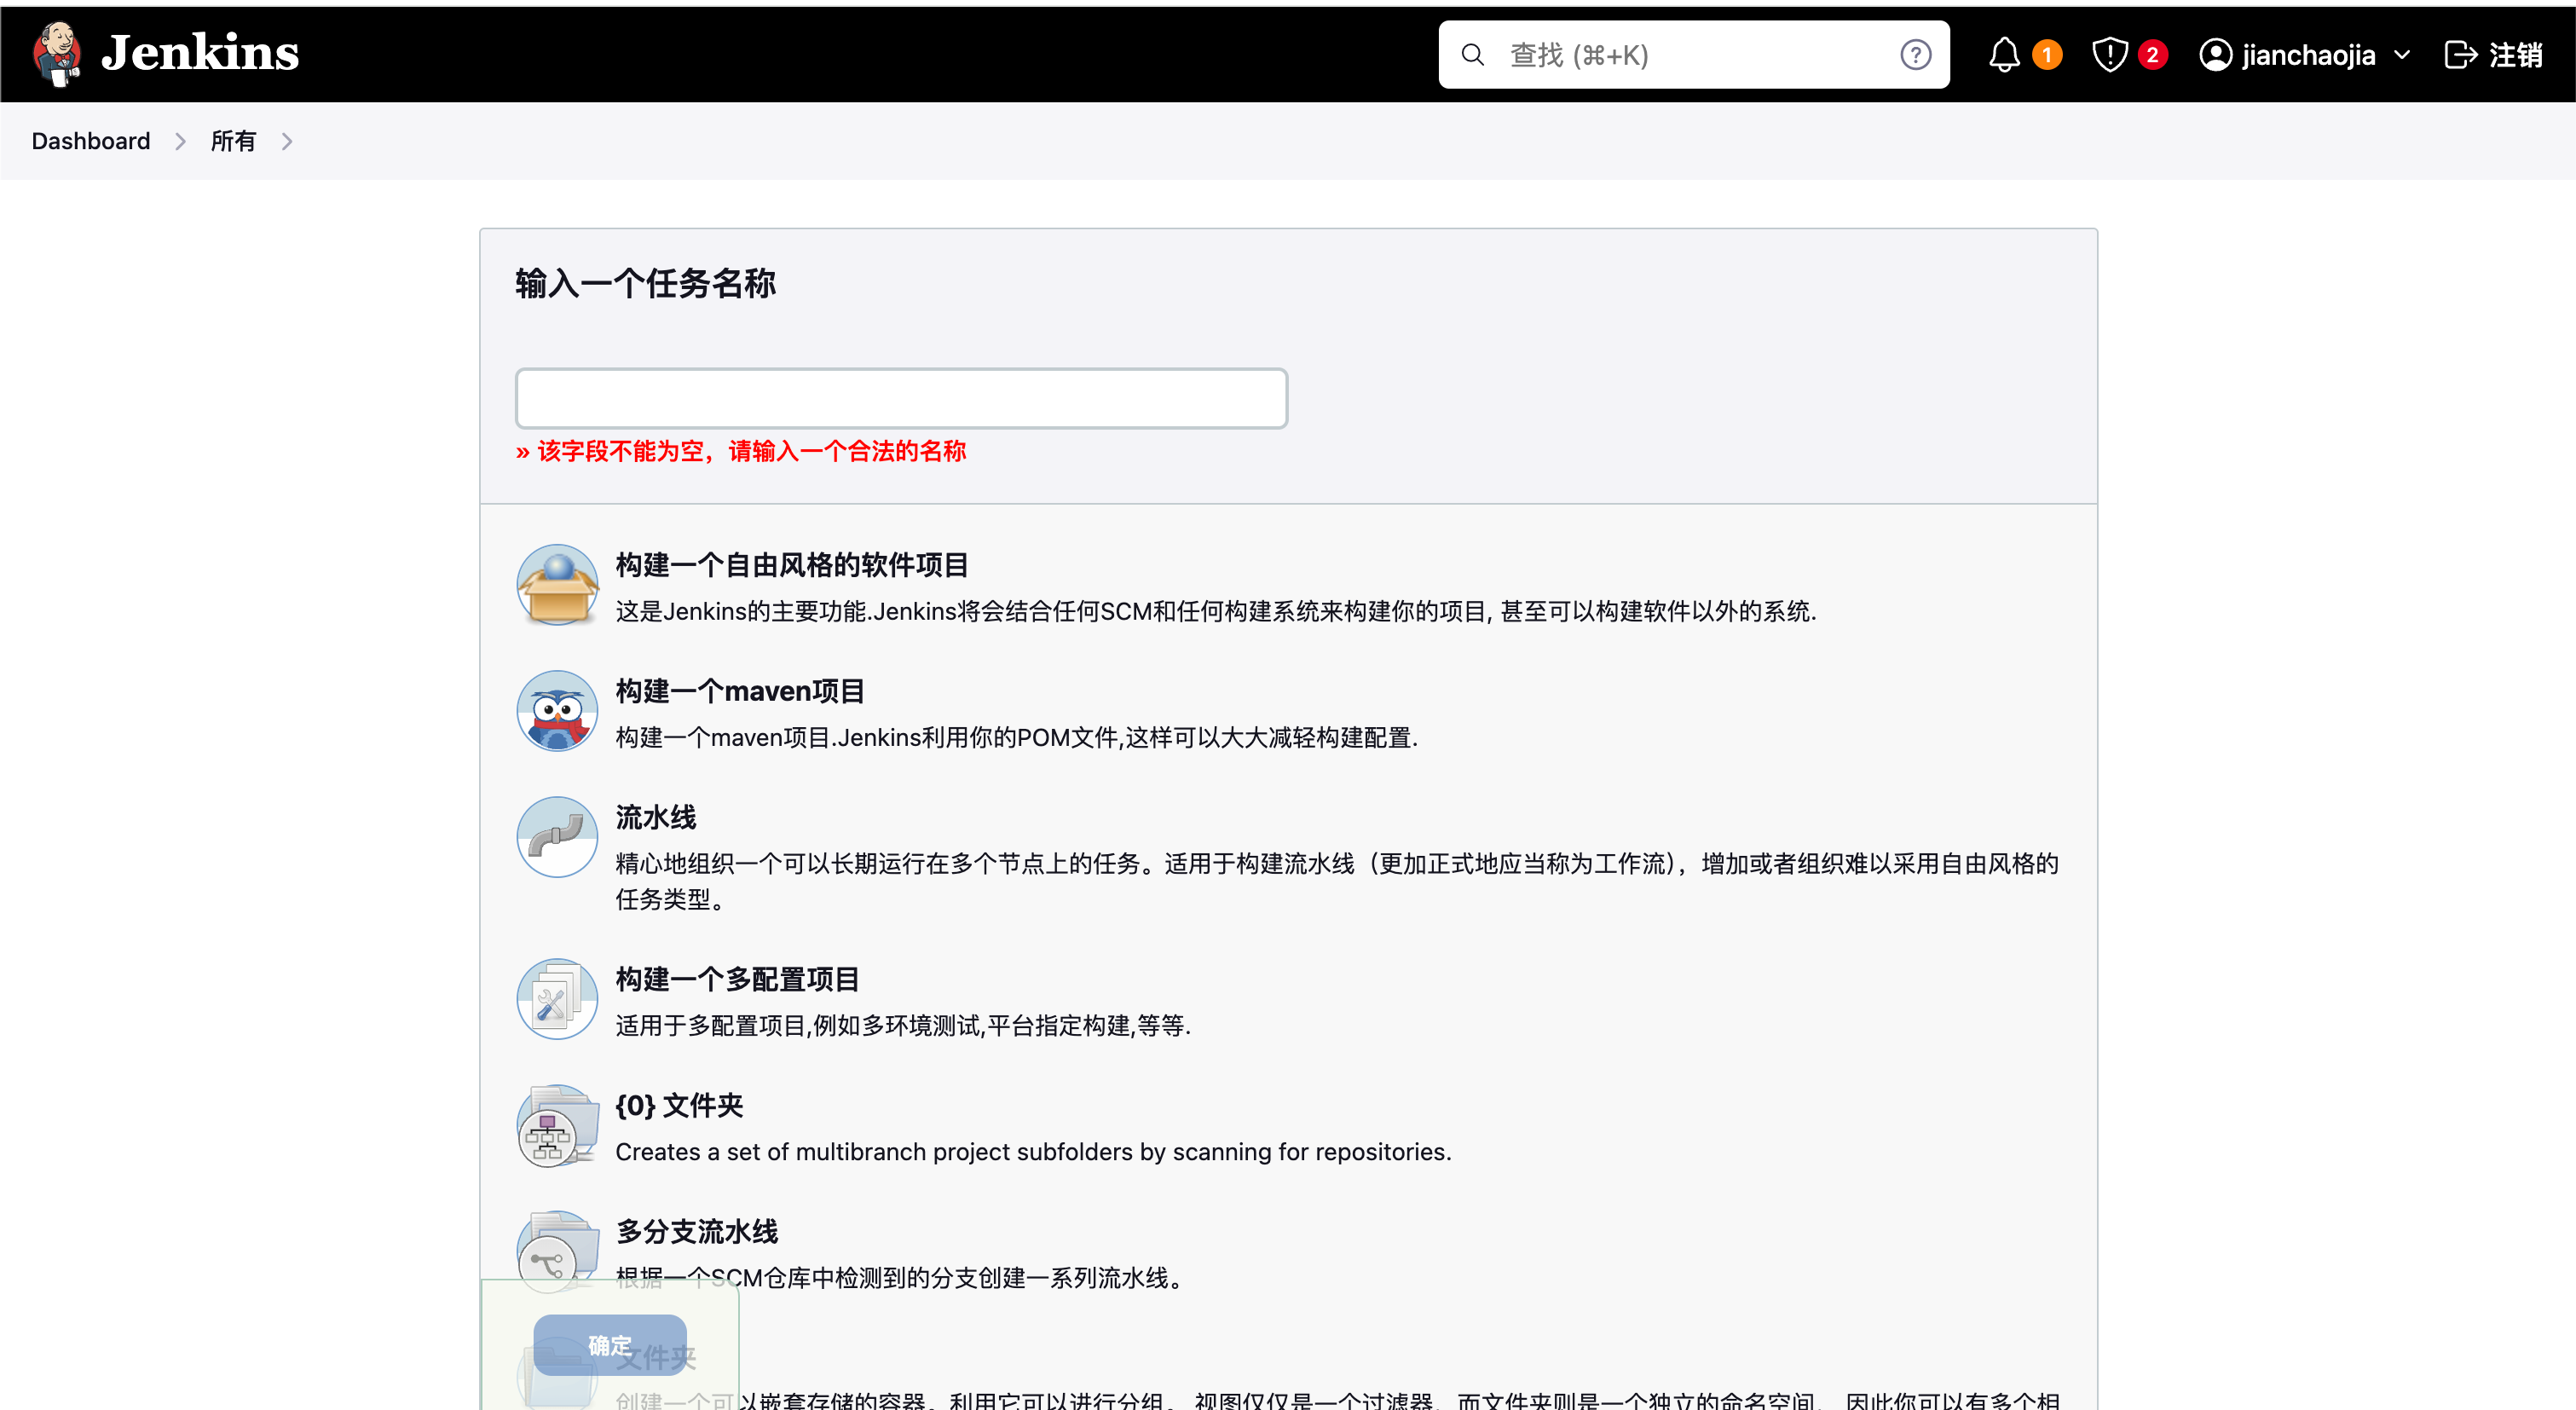This screenshot has height=1410, width=2576.
Task: Click the maven POM description text
Action: [x=1016, y=737]
